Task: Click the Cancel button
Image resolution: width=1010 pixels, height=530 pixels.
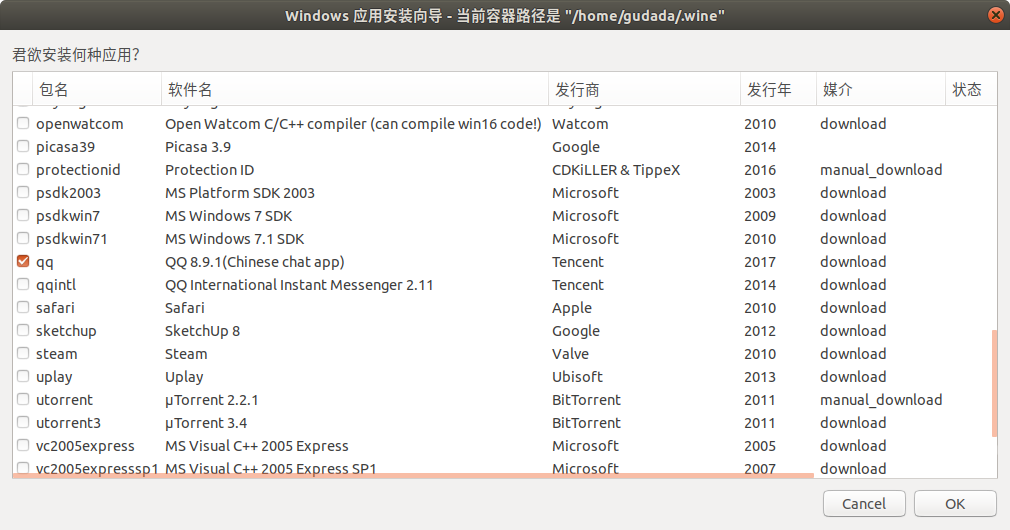Action: pyautogui.click(x=864, y=504)
